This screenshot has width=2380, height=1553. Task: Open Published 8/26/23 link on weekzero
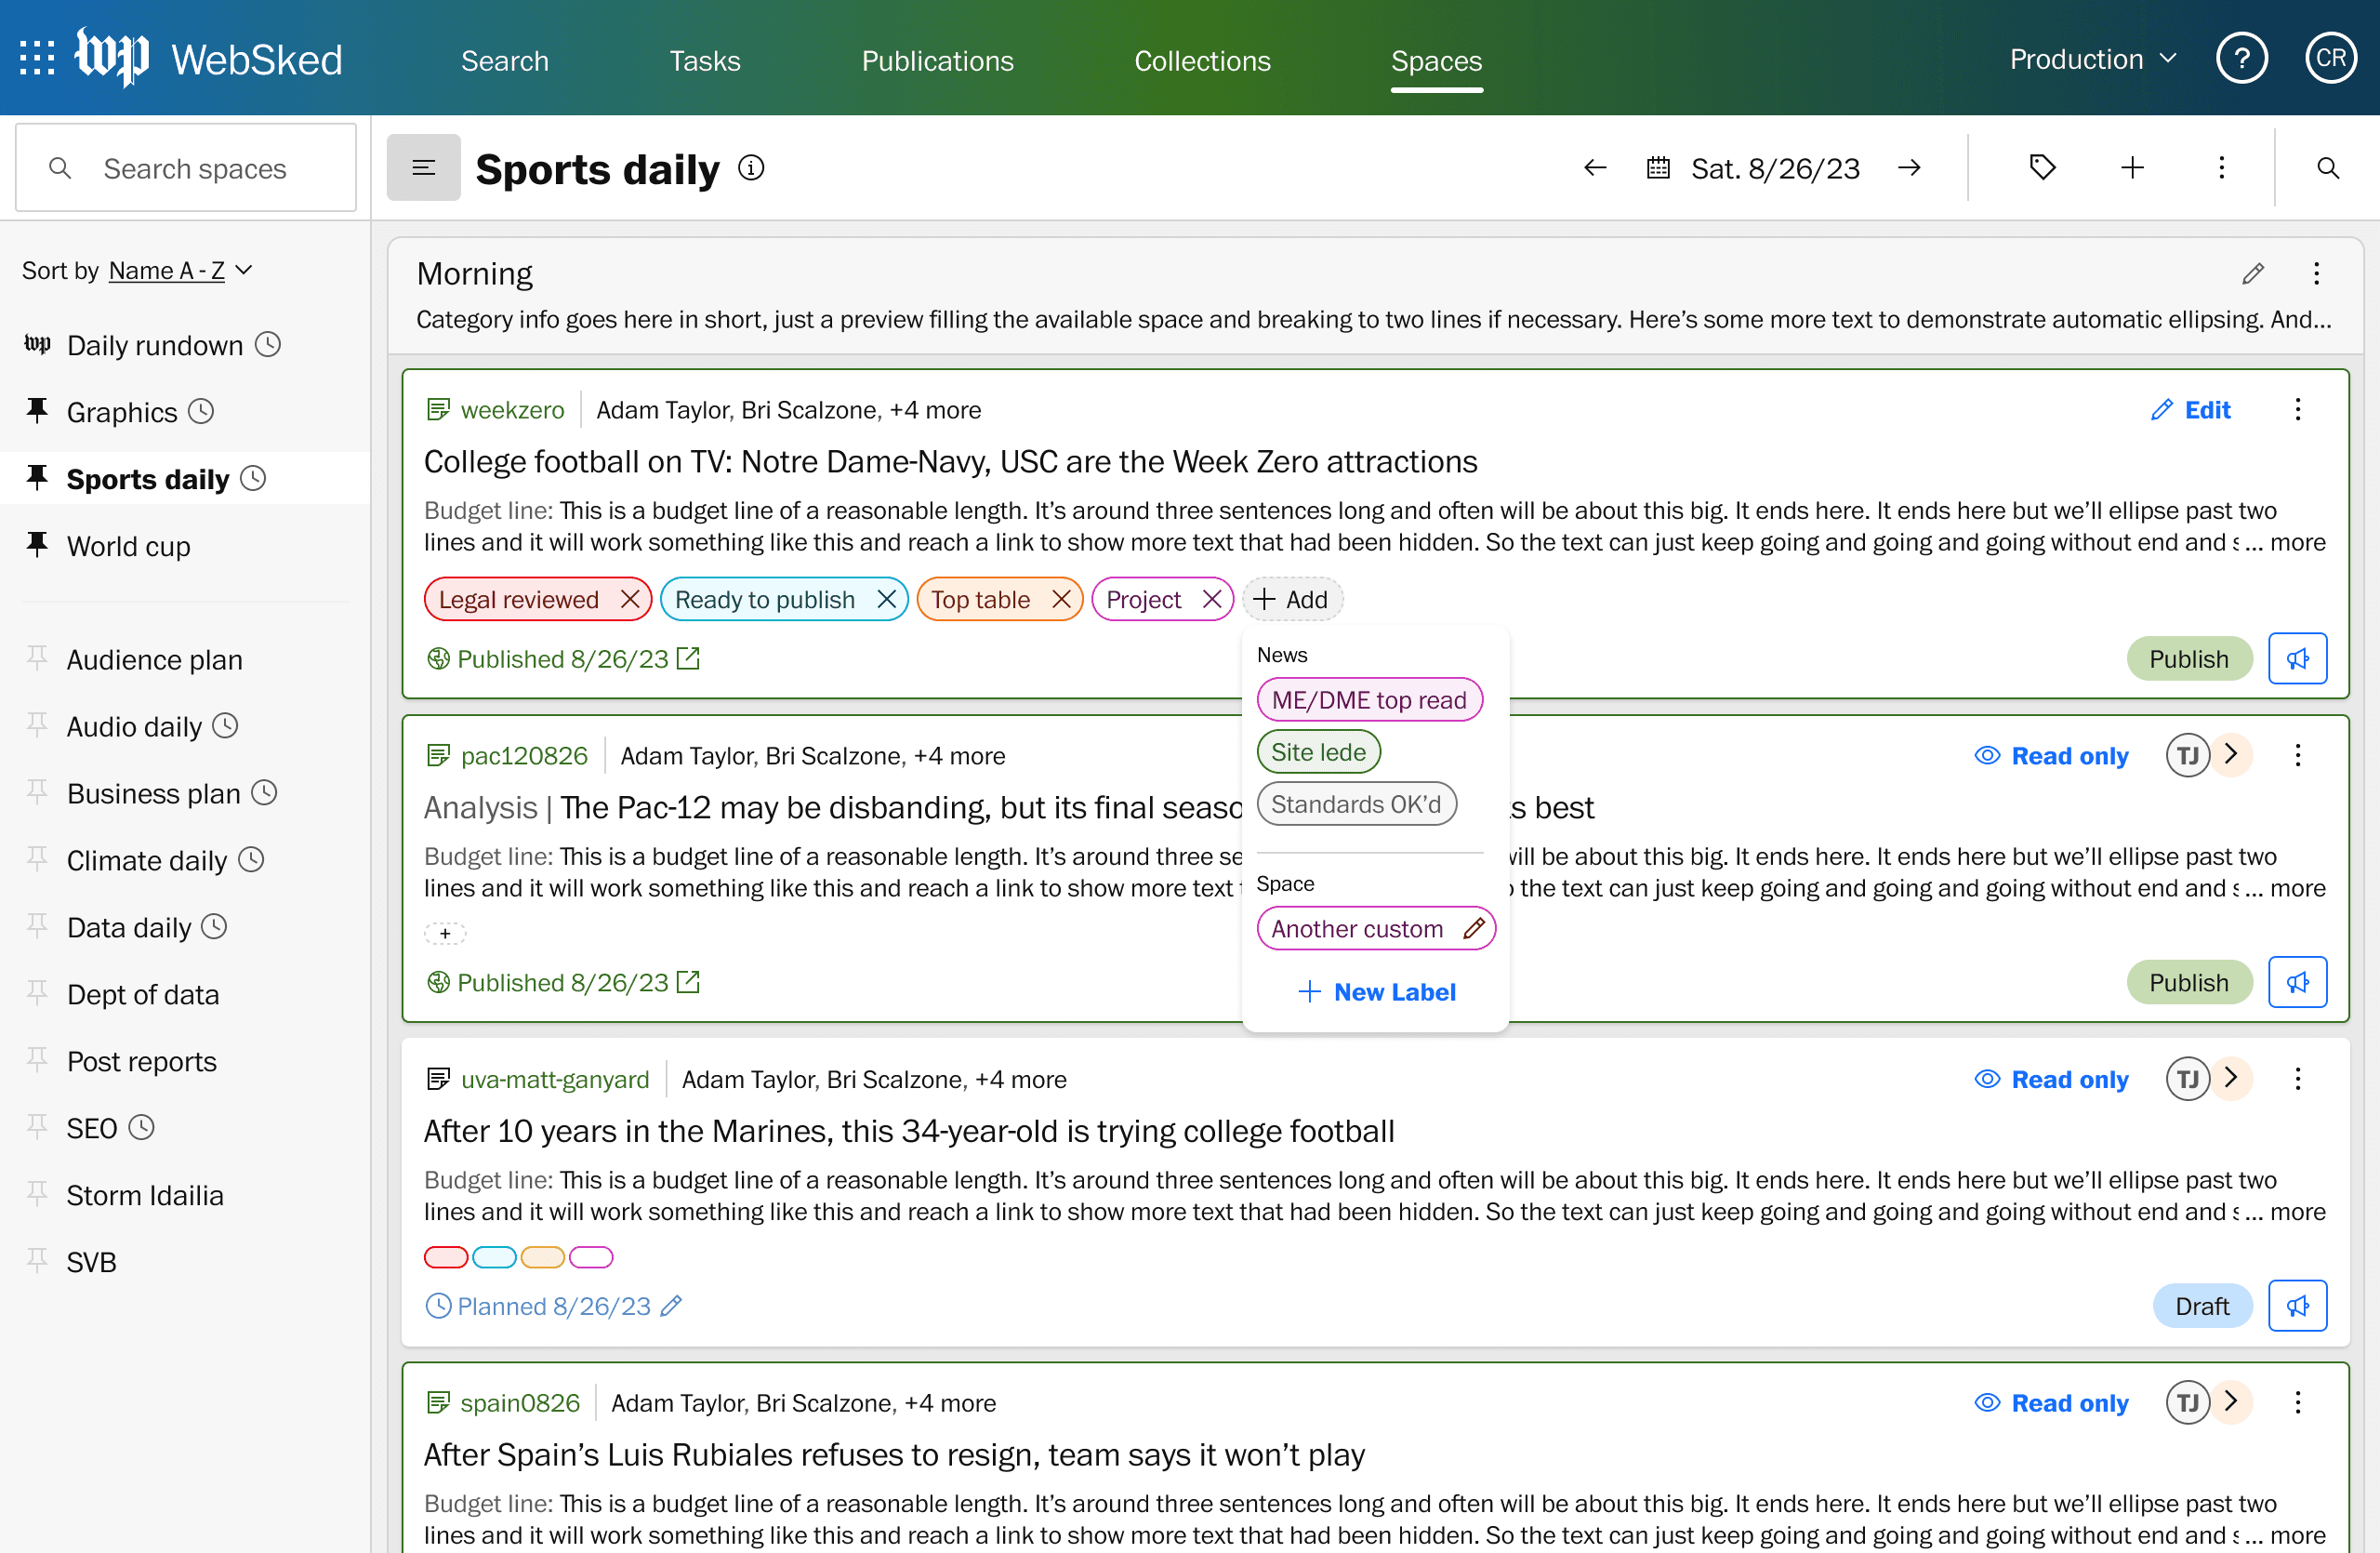tap(564, 659)
